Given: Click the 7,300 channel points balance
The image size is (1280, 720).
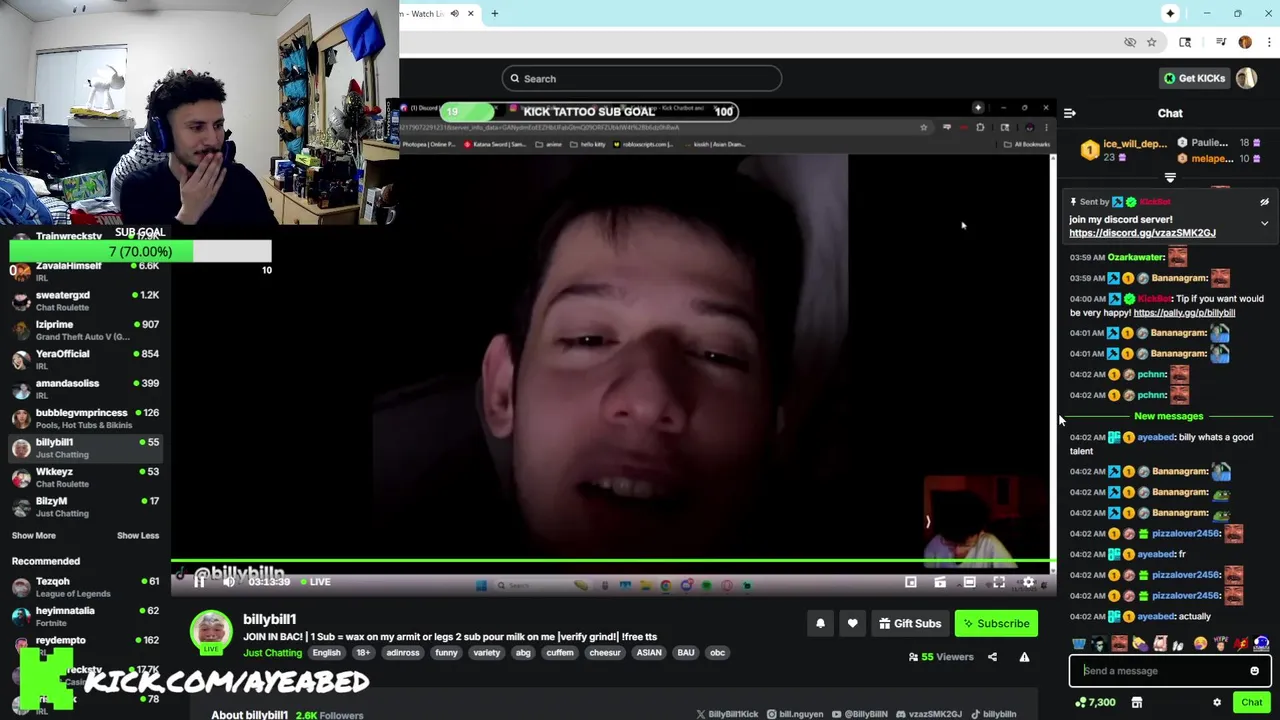Looking at the screenshot, I should 1095,702.
